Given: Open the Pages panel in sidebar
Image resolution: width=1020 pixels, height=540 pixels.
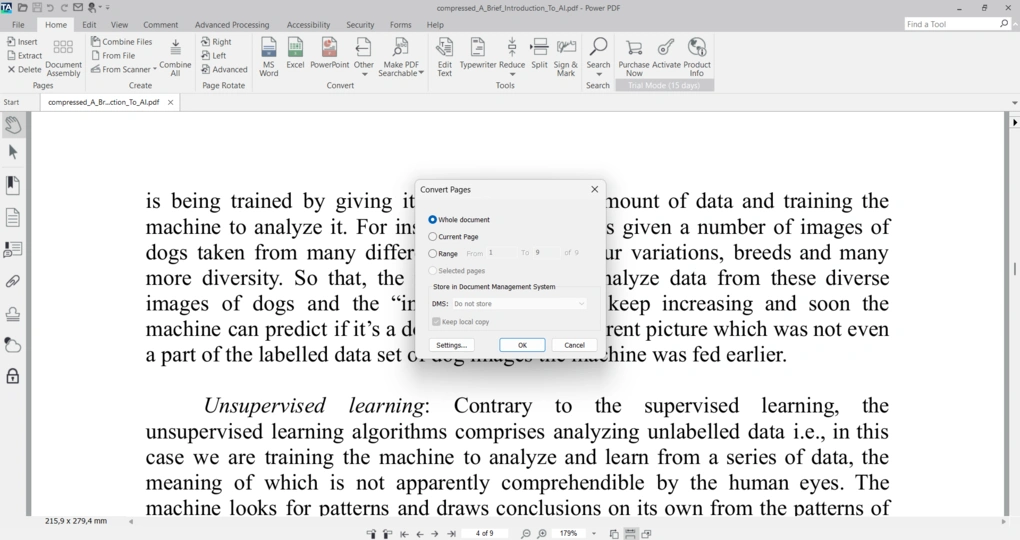Looking at the screenshot, I should tap(13, 217).
